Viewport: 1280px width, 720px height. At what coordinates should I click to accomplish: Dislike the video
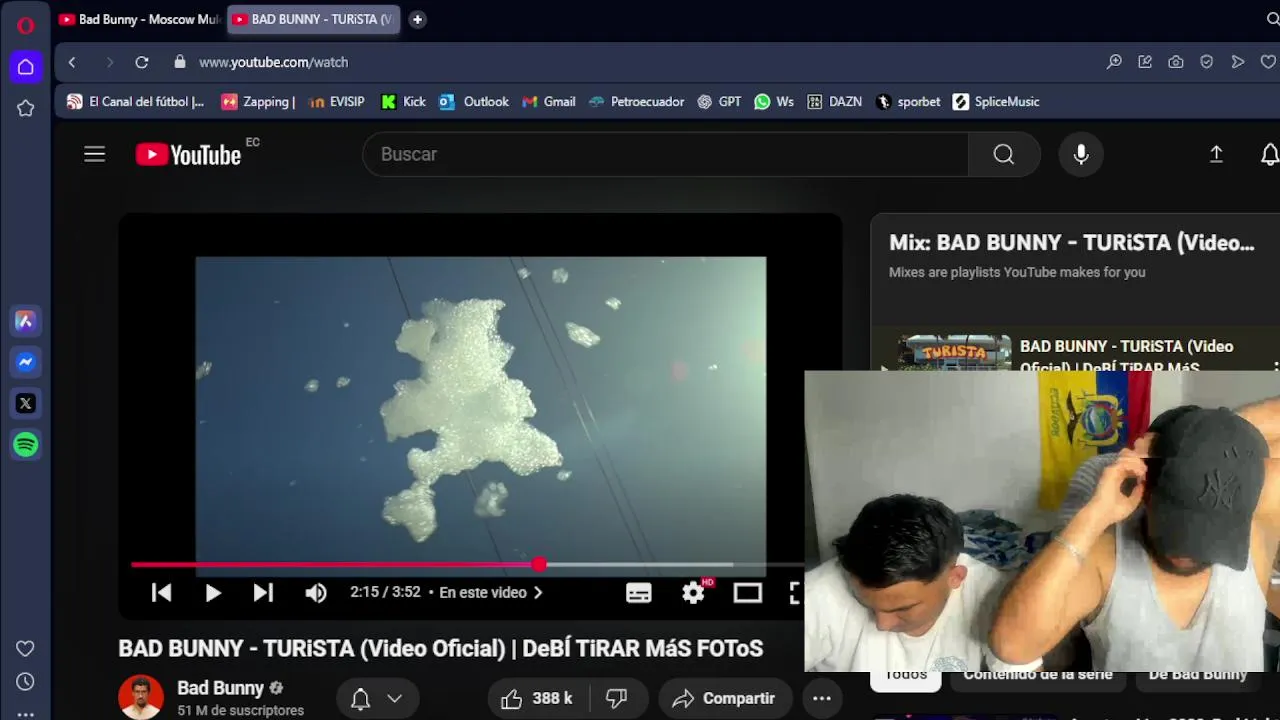tap(617, 699)
